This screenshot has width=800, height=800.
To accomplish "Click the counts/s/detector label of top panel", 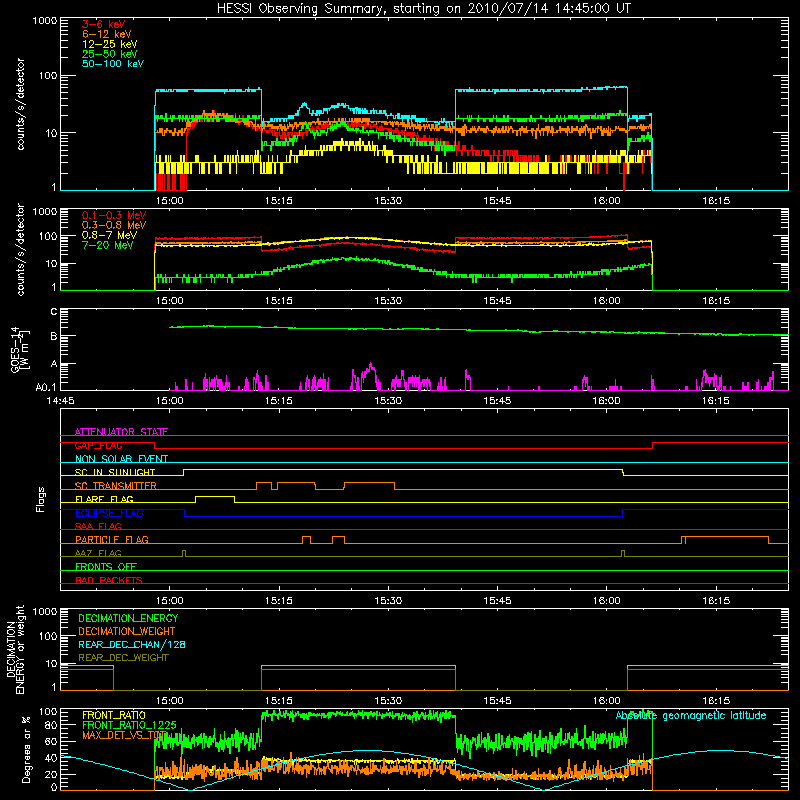I will coord(20,104).
